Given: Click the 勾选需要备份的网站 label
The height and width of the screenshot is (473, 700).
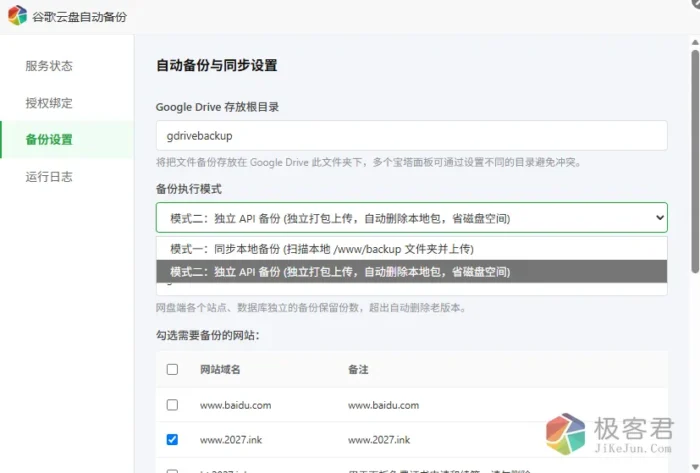Looking at the screenshot, I should [x=208, y=335].
